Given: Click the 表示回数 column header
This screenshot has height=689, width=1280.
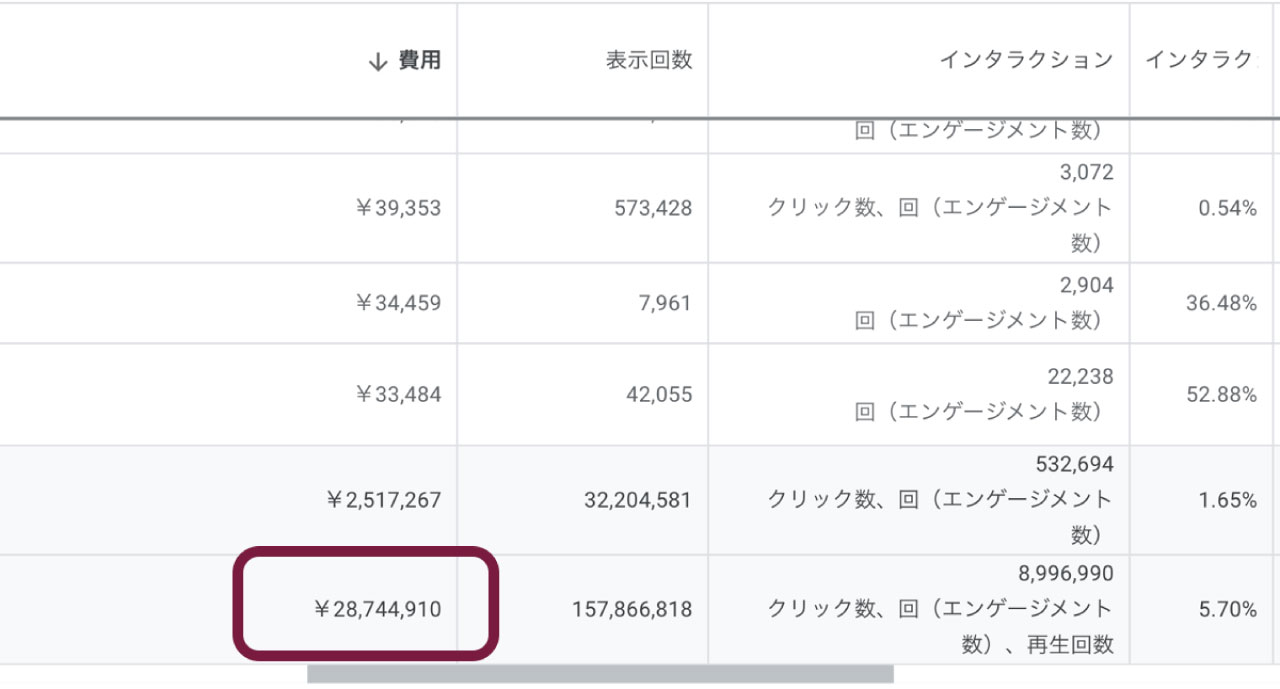Looking at the screenshot, I should coord(648,61).
